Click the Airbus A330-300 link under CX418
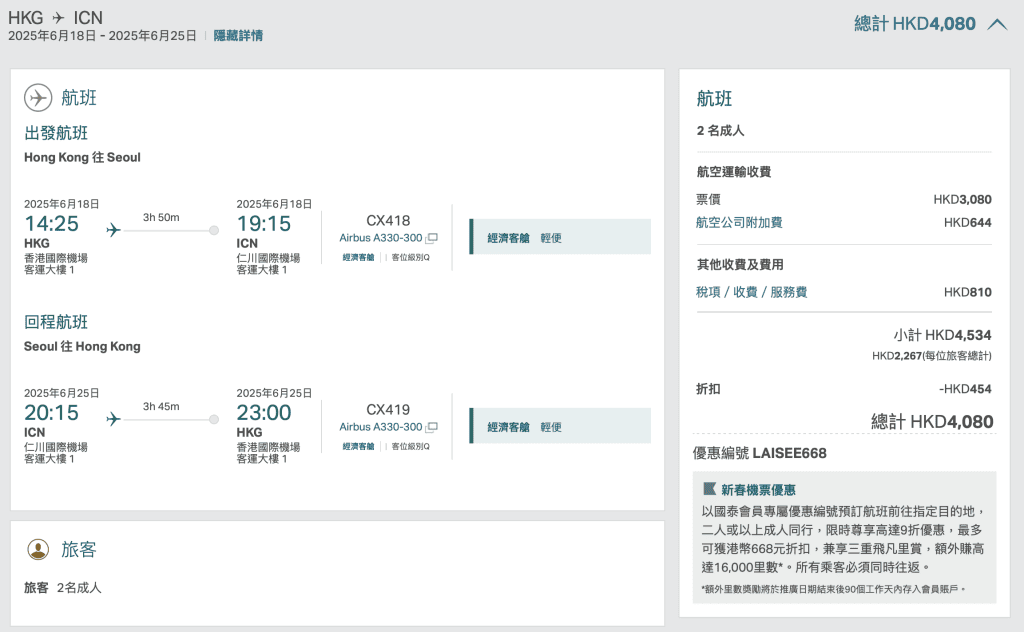This screenshot has width=1024, height=632. pos(380,238)
